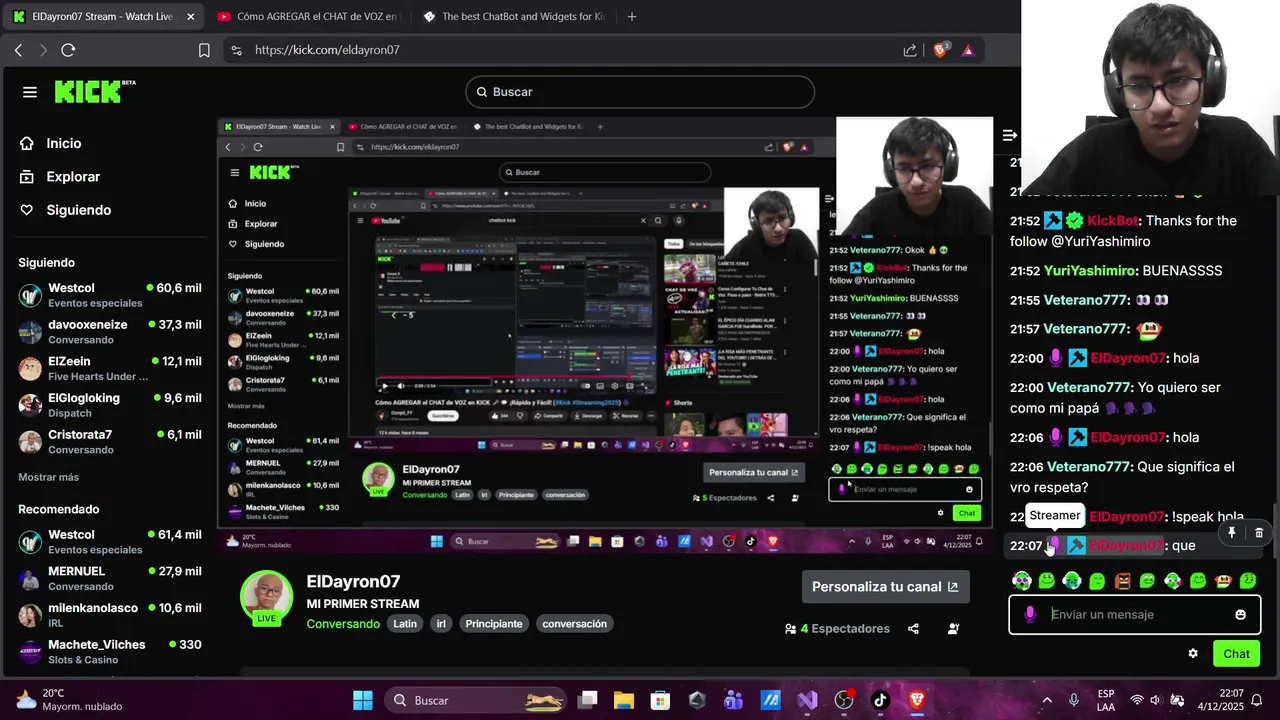Viewport: 1280px width, 720px height.
Task: Click the KICK logo
Action: pyautogui.click(x=94, y=91)
